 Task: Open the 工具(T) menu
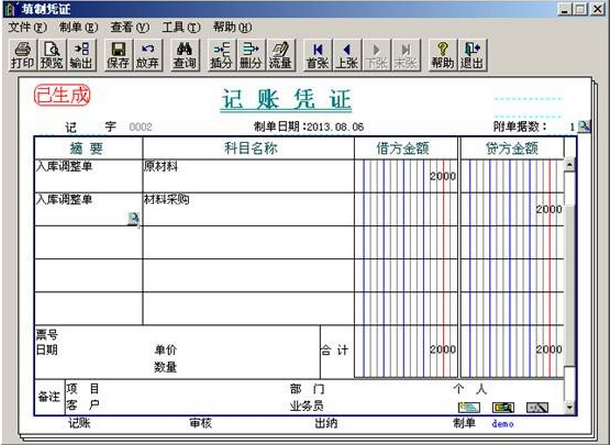[181, 27]
